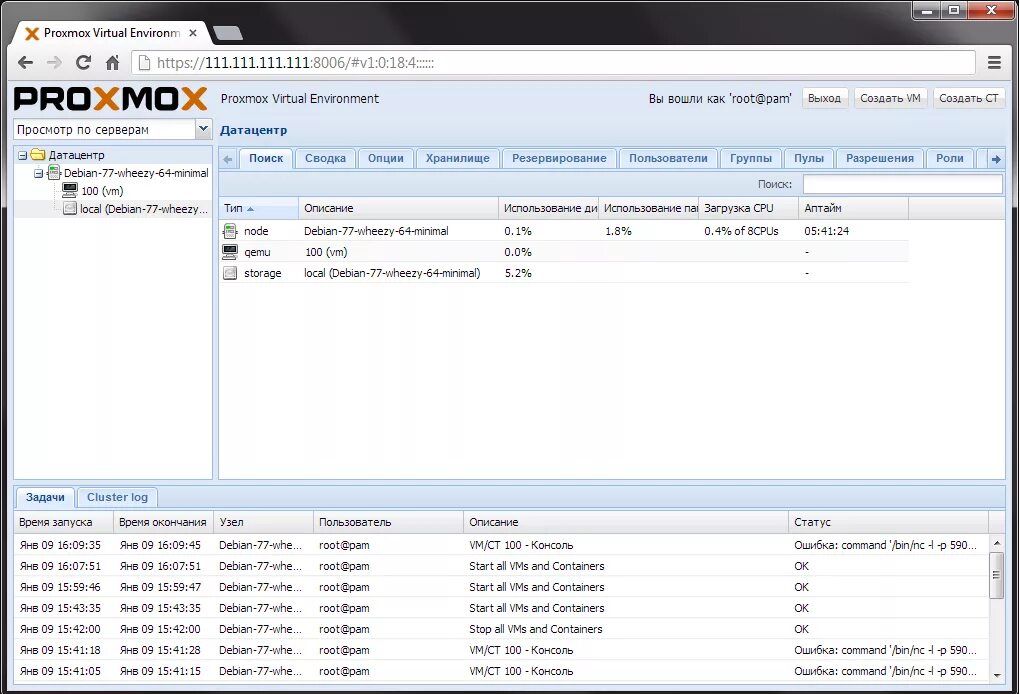Select 100 (vm) in the tree
The image size is (1020, 694).
(102, 191)
